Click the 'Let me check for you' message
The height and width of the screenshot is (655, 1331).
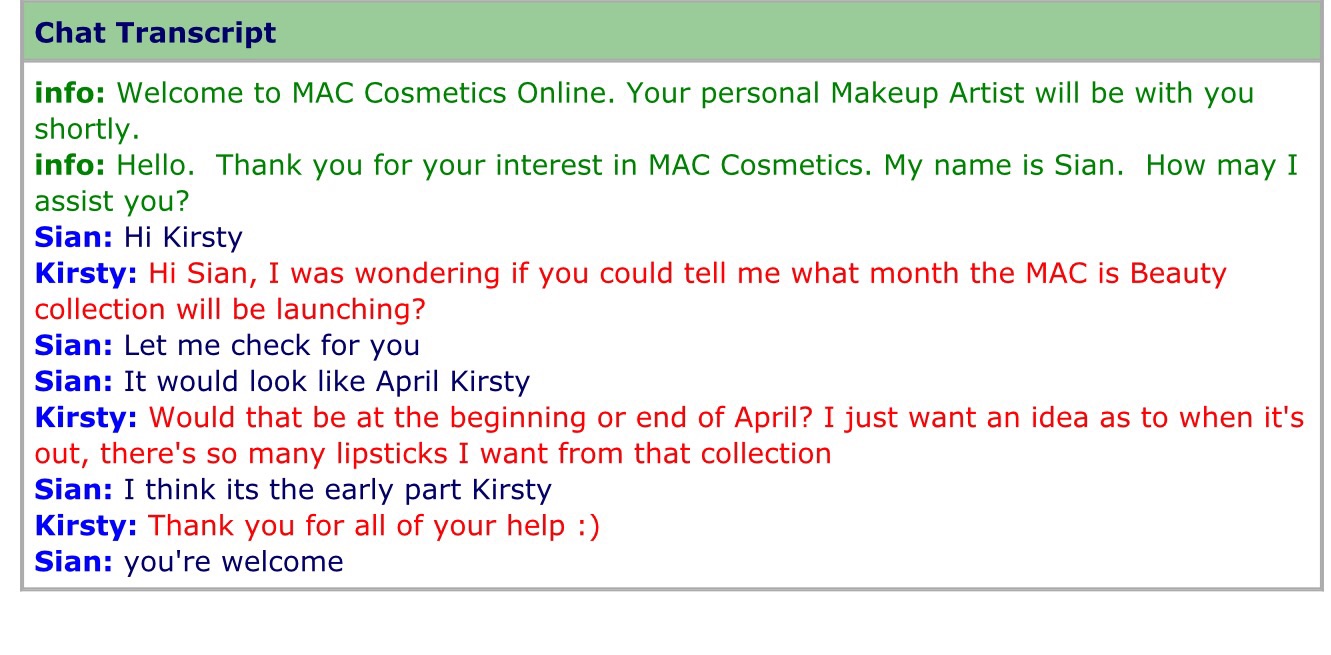pyautogui.click(x=271, y=346)
